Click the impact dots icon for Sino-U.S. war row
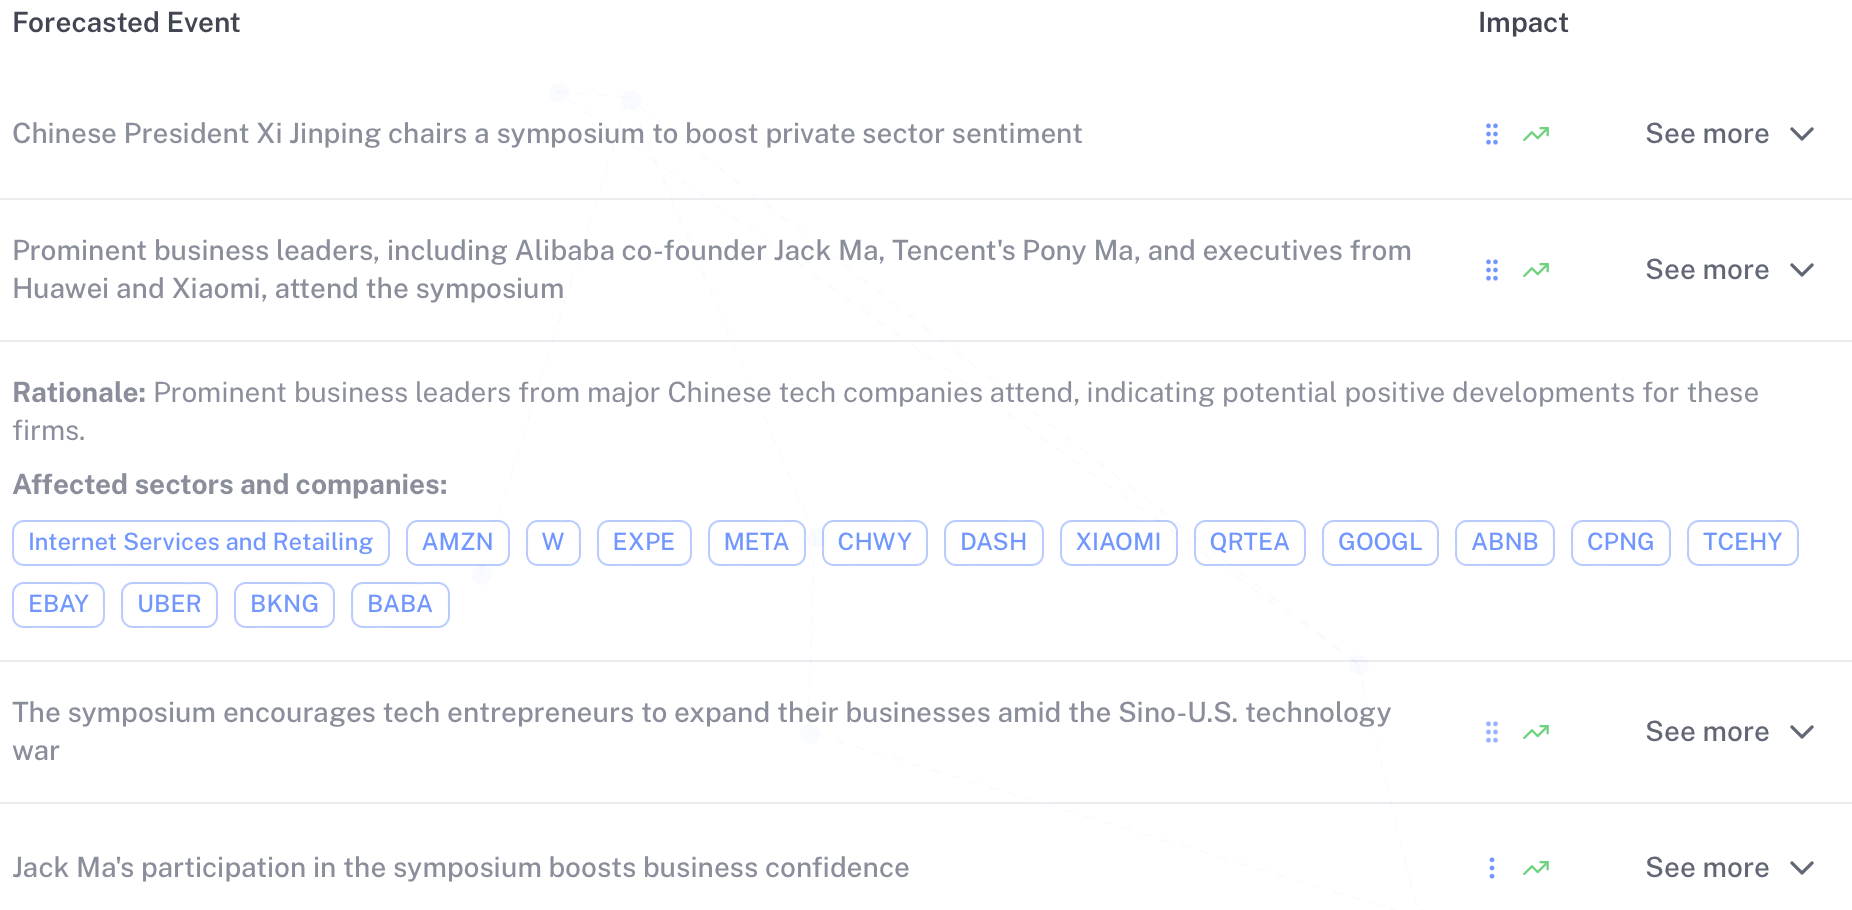1852x910 pixels. pos(1492,732)
